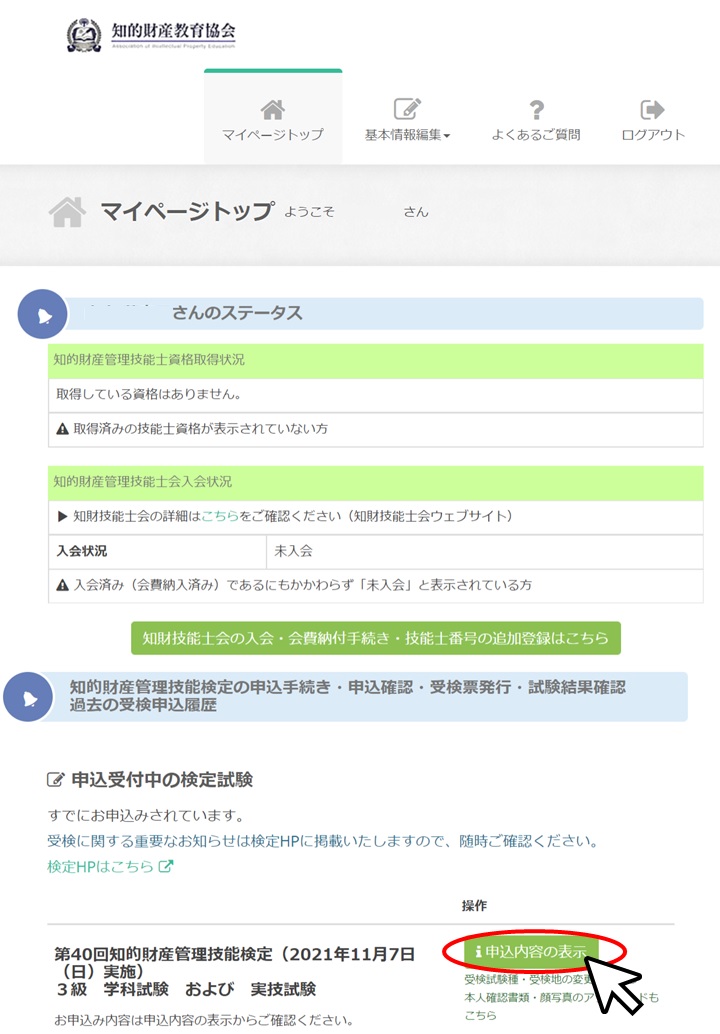Expand the 入会済み「未入会」と表示されている方 notice
The width and height of the screenshot is (720, 1034).
click(300, 585)
